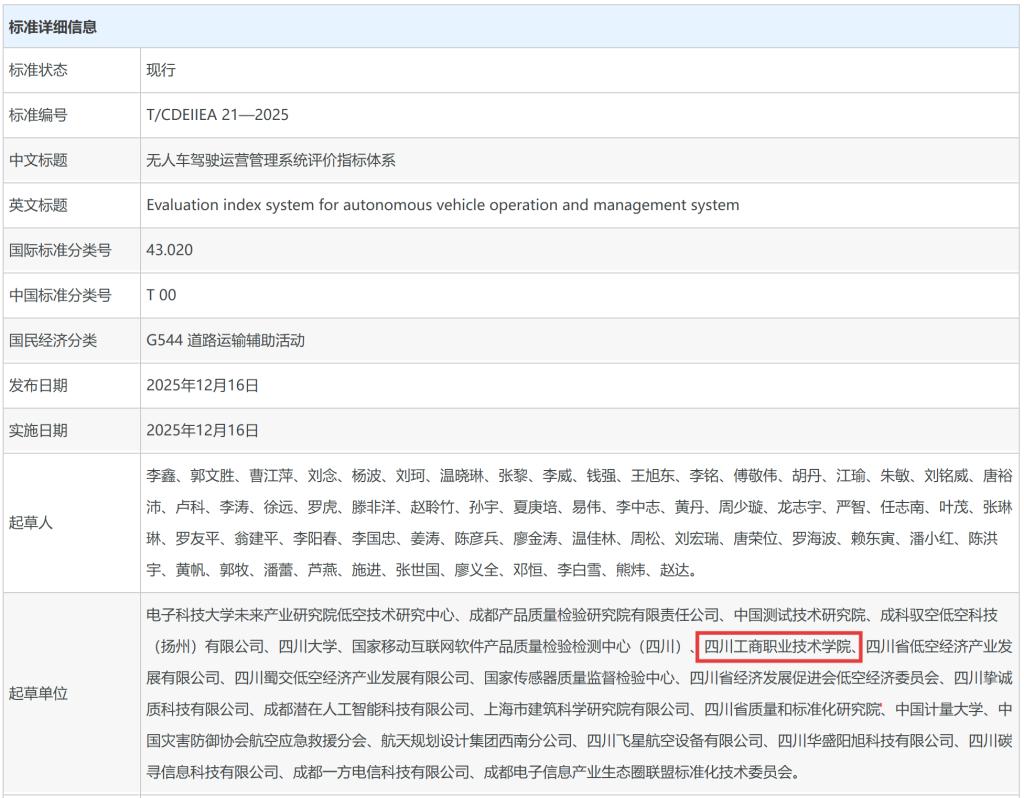This screenshot has width=1024, height=798.
Task: Click the 国际标准分类号 label
Action: [60, 250]
